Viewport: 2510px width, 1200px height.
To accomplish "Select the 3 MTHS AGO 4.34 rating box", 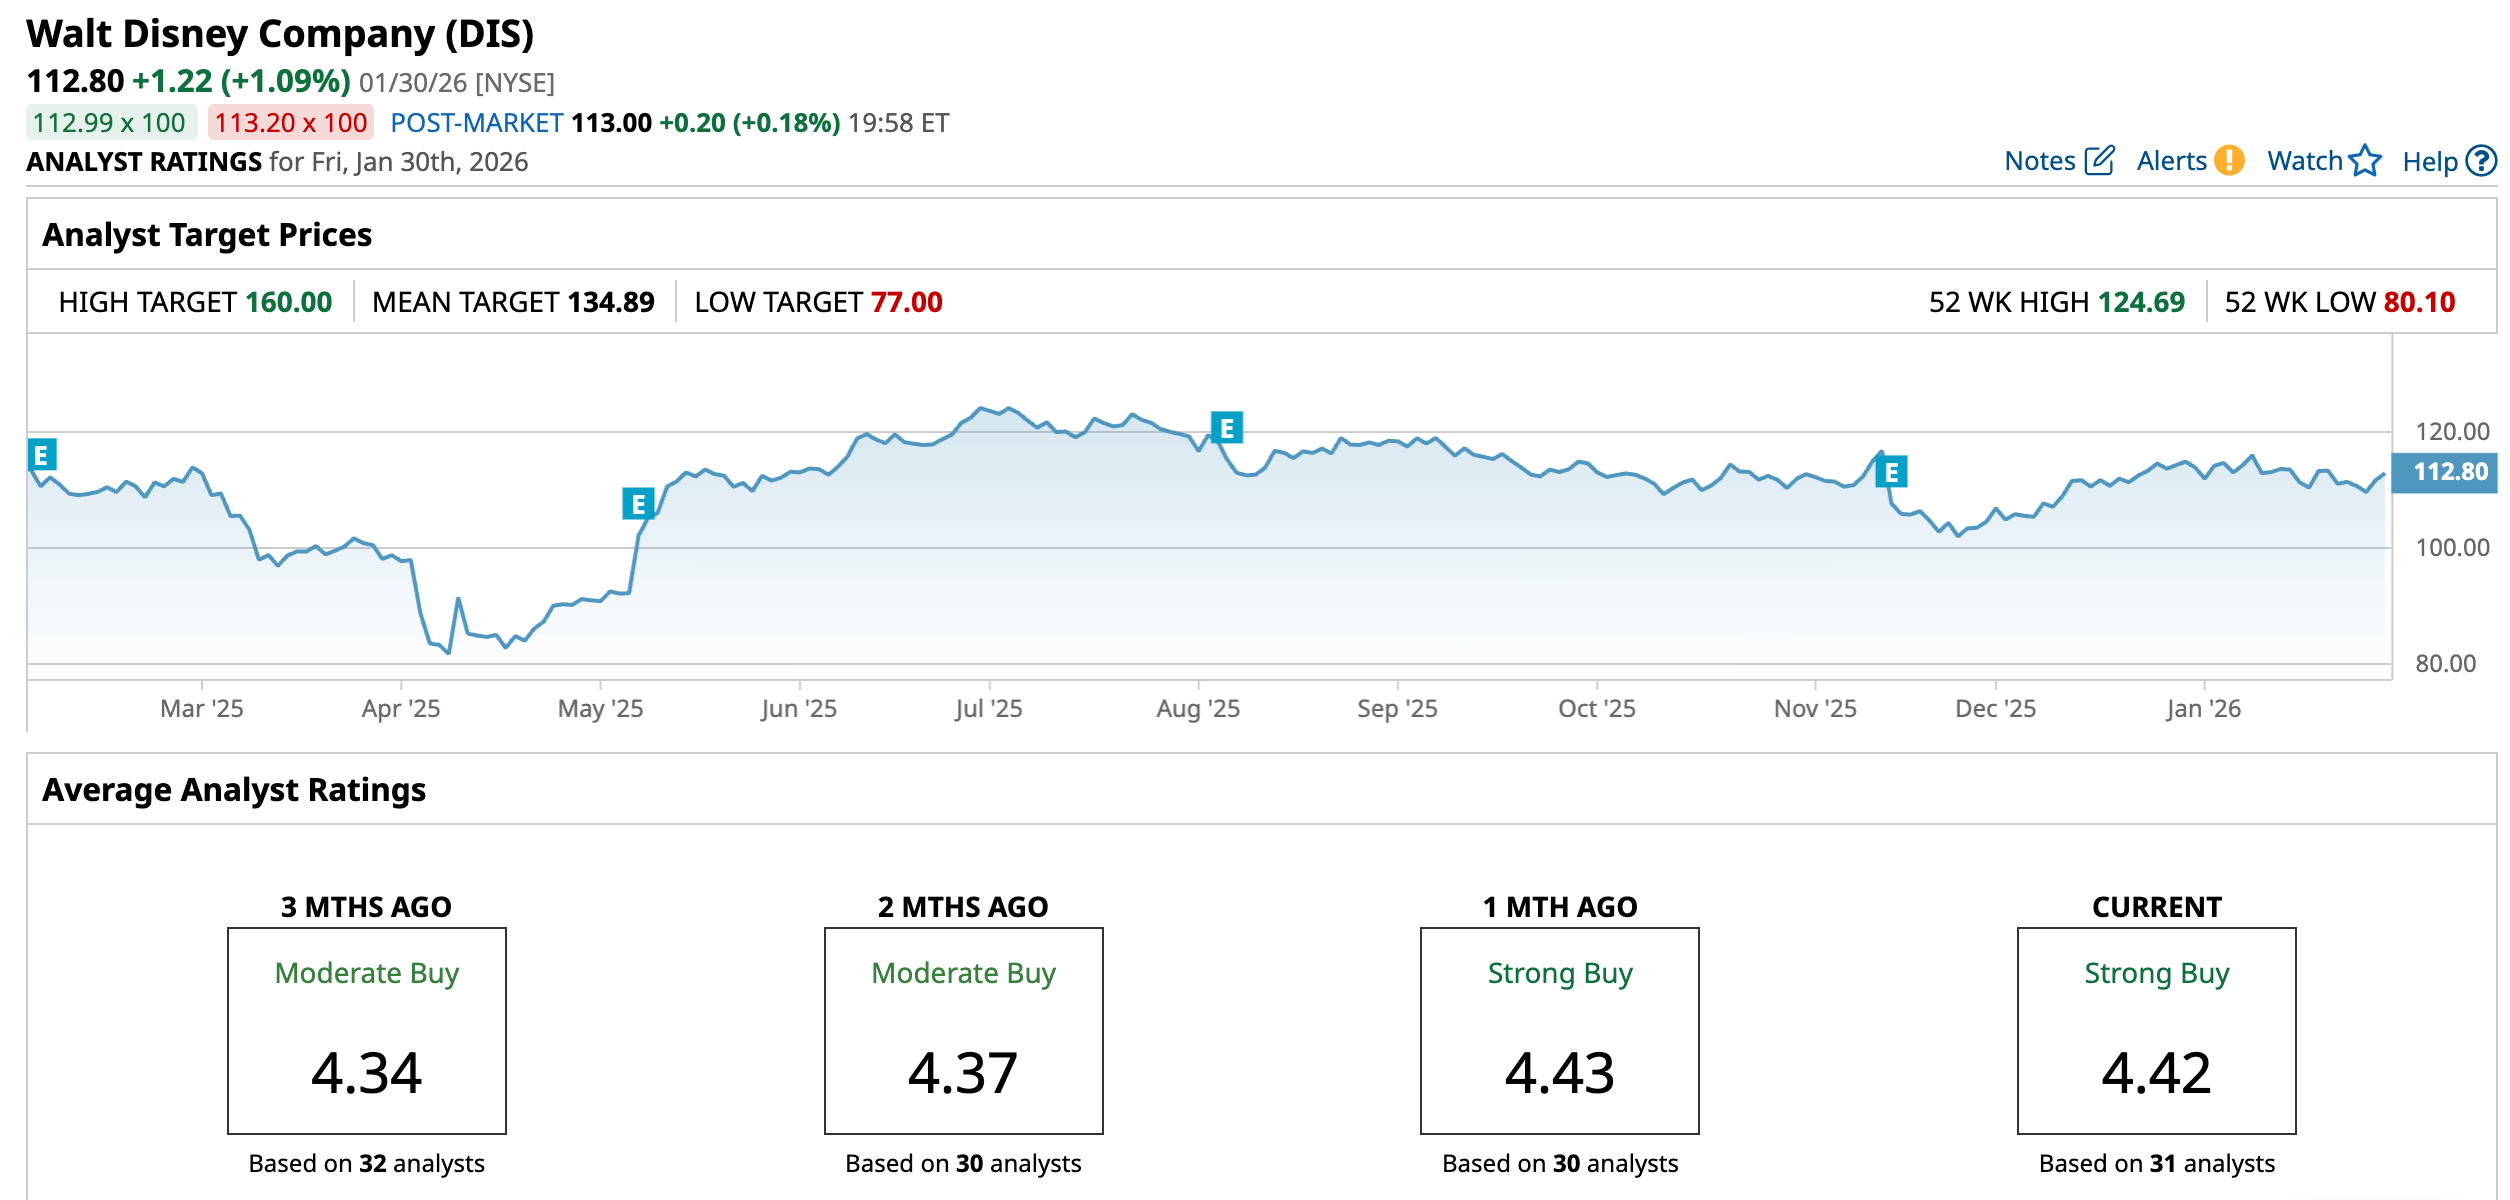I will pos(366,1030).
